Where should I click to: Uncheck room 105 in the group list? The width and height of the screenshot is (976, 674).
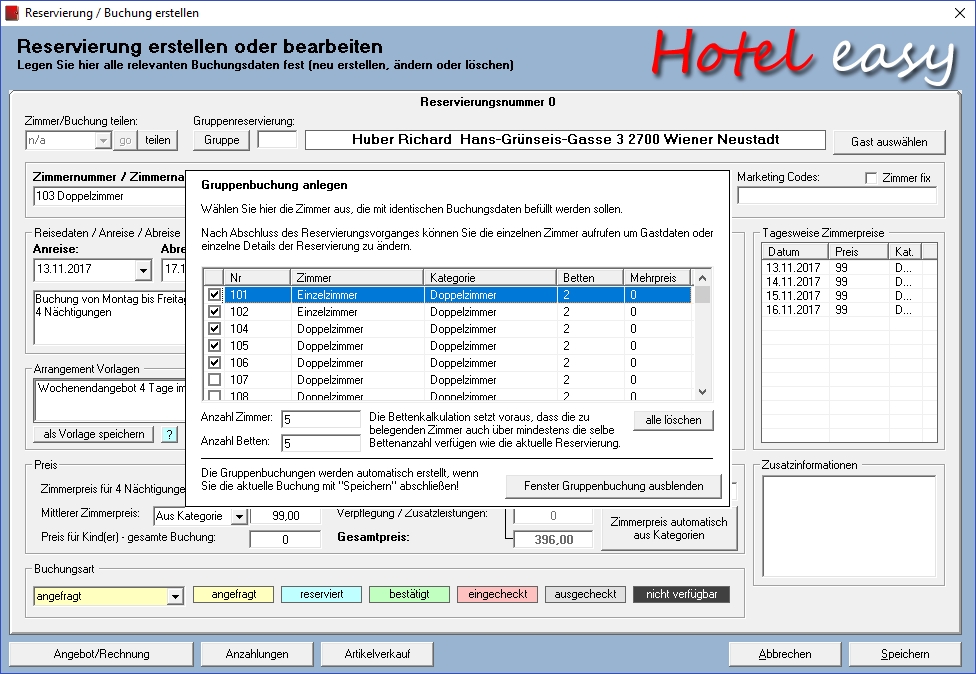[214, 346]
